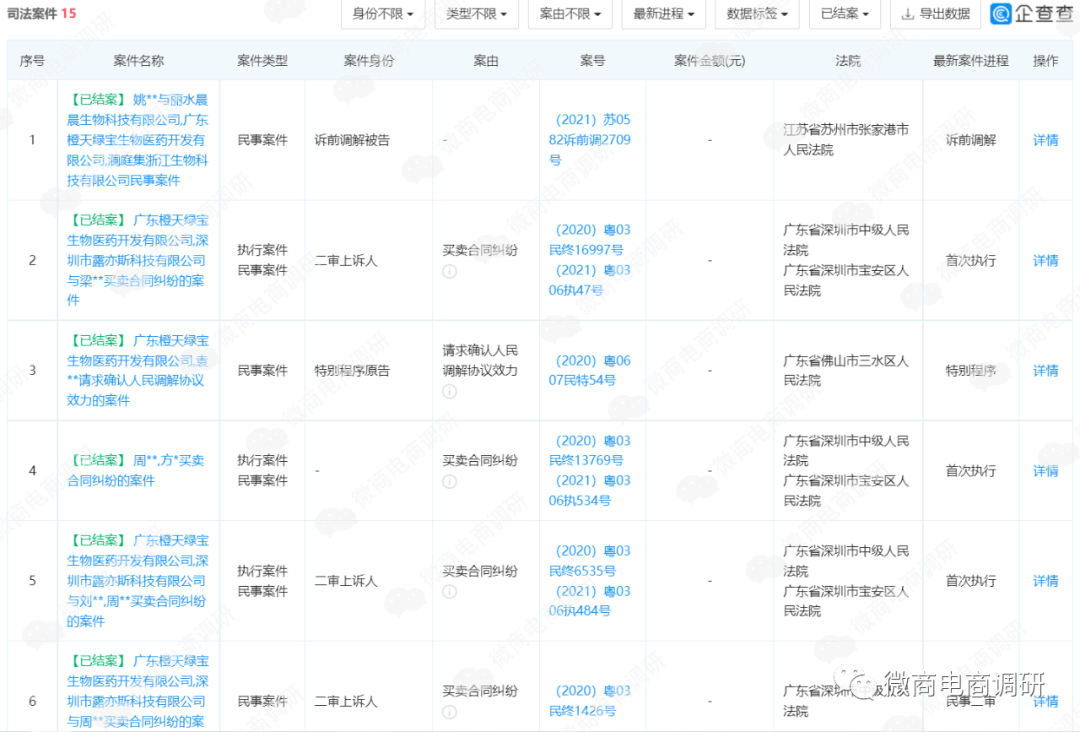
Task: Click the download icon on 导出数据
Action: [906, 15]
